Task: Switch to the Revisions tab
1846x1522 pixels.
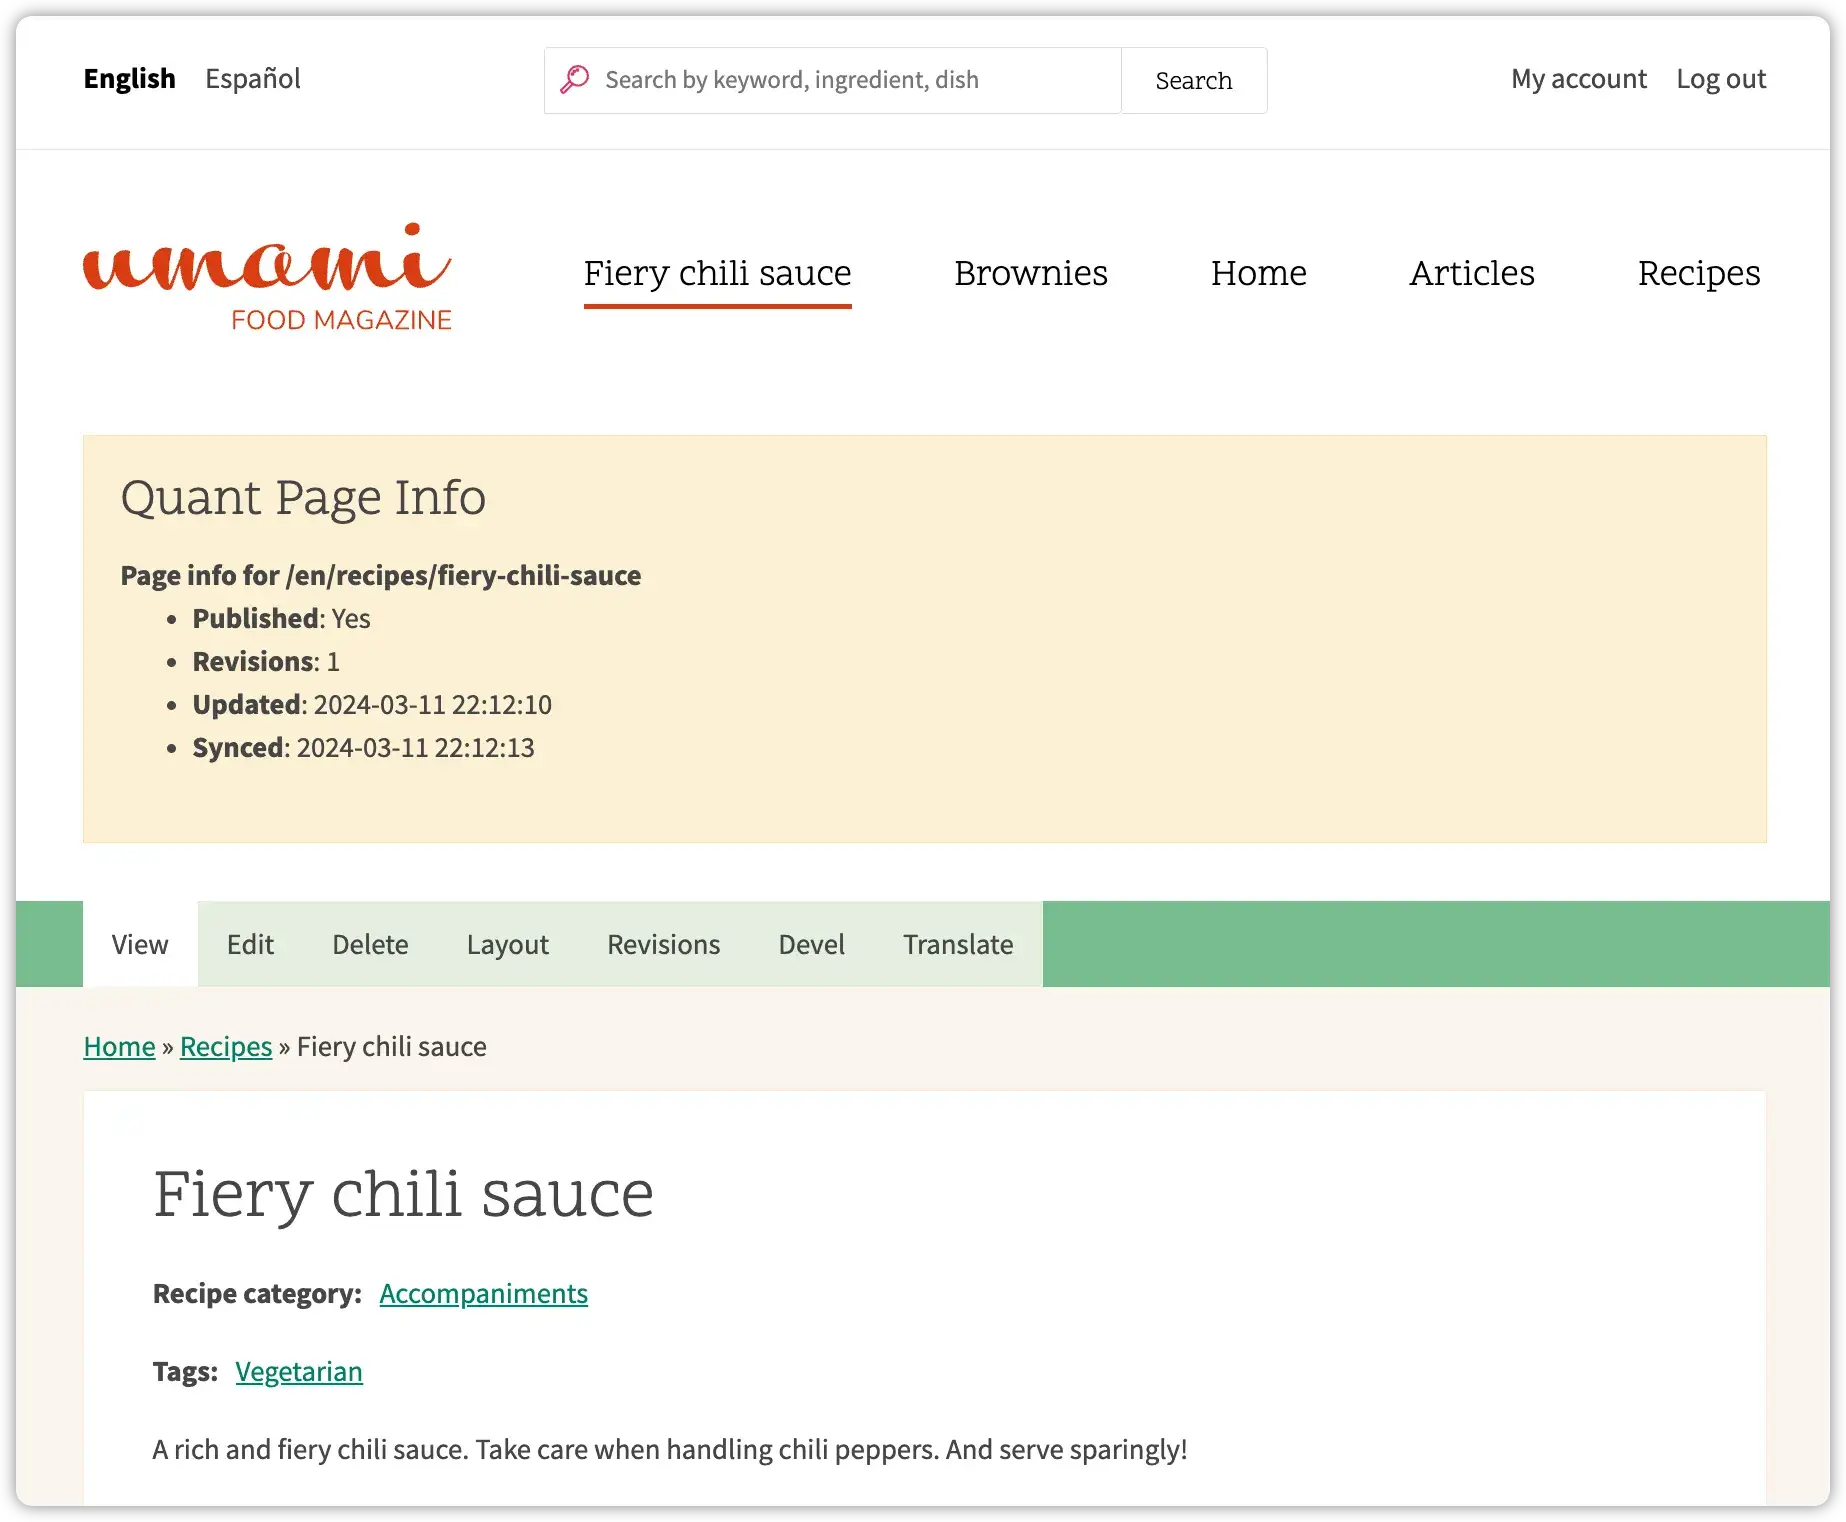Action: pos(663,944)
